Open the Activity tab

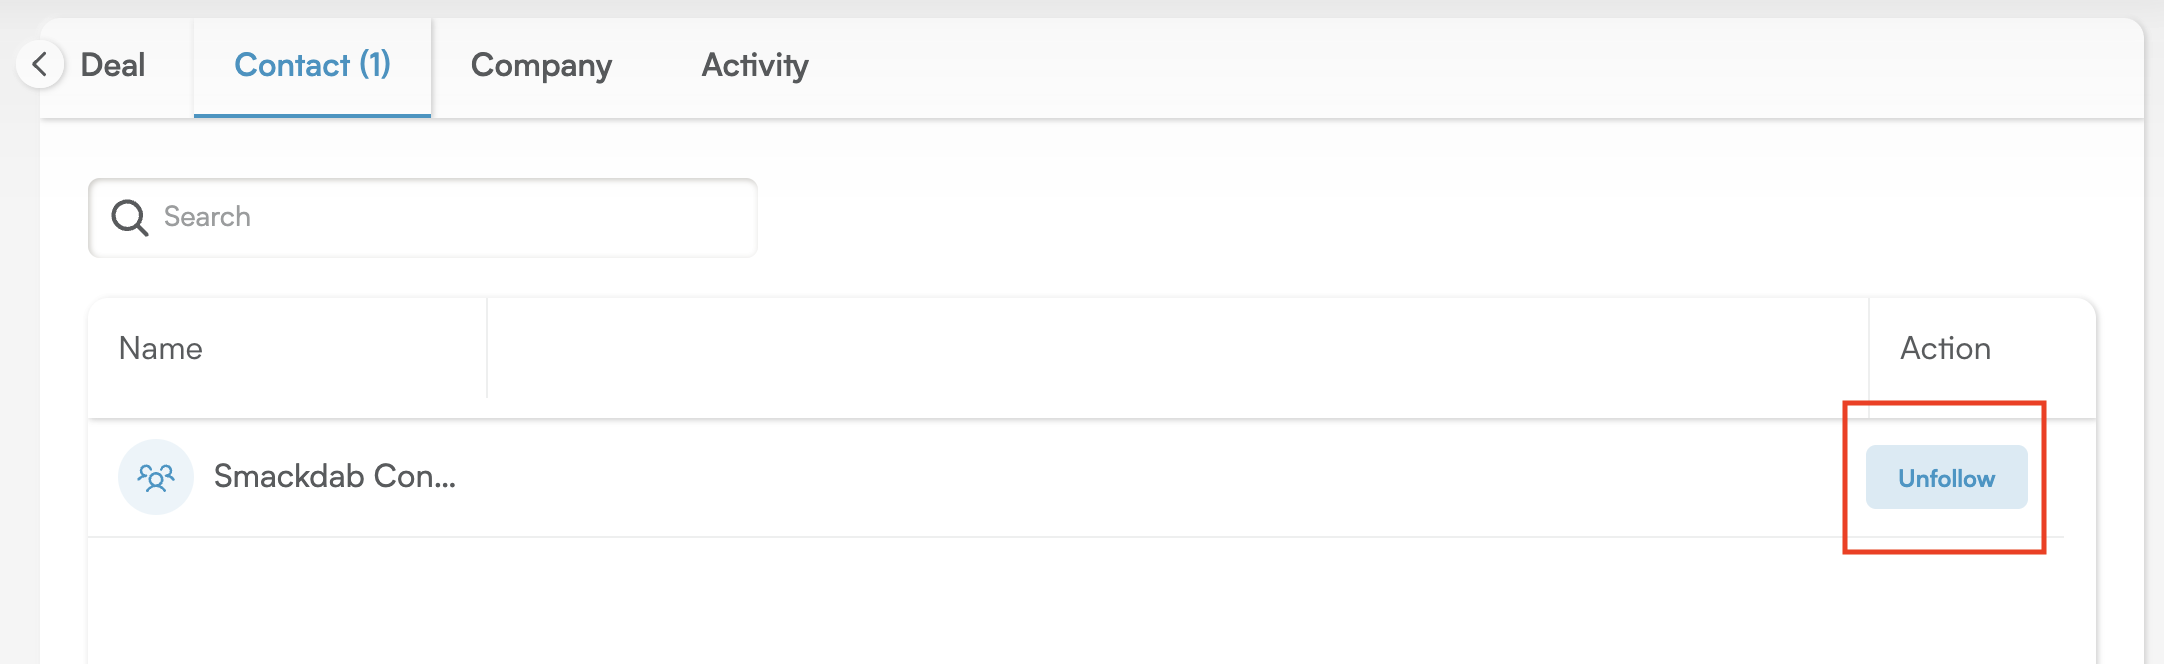coord(755,66)
